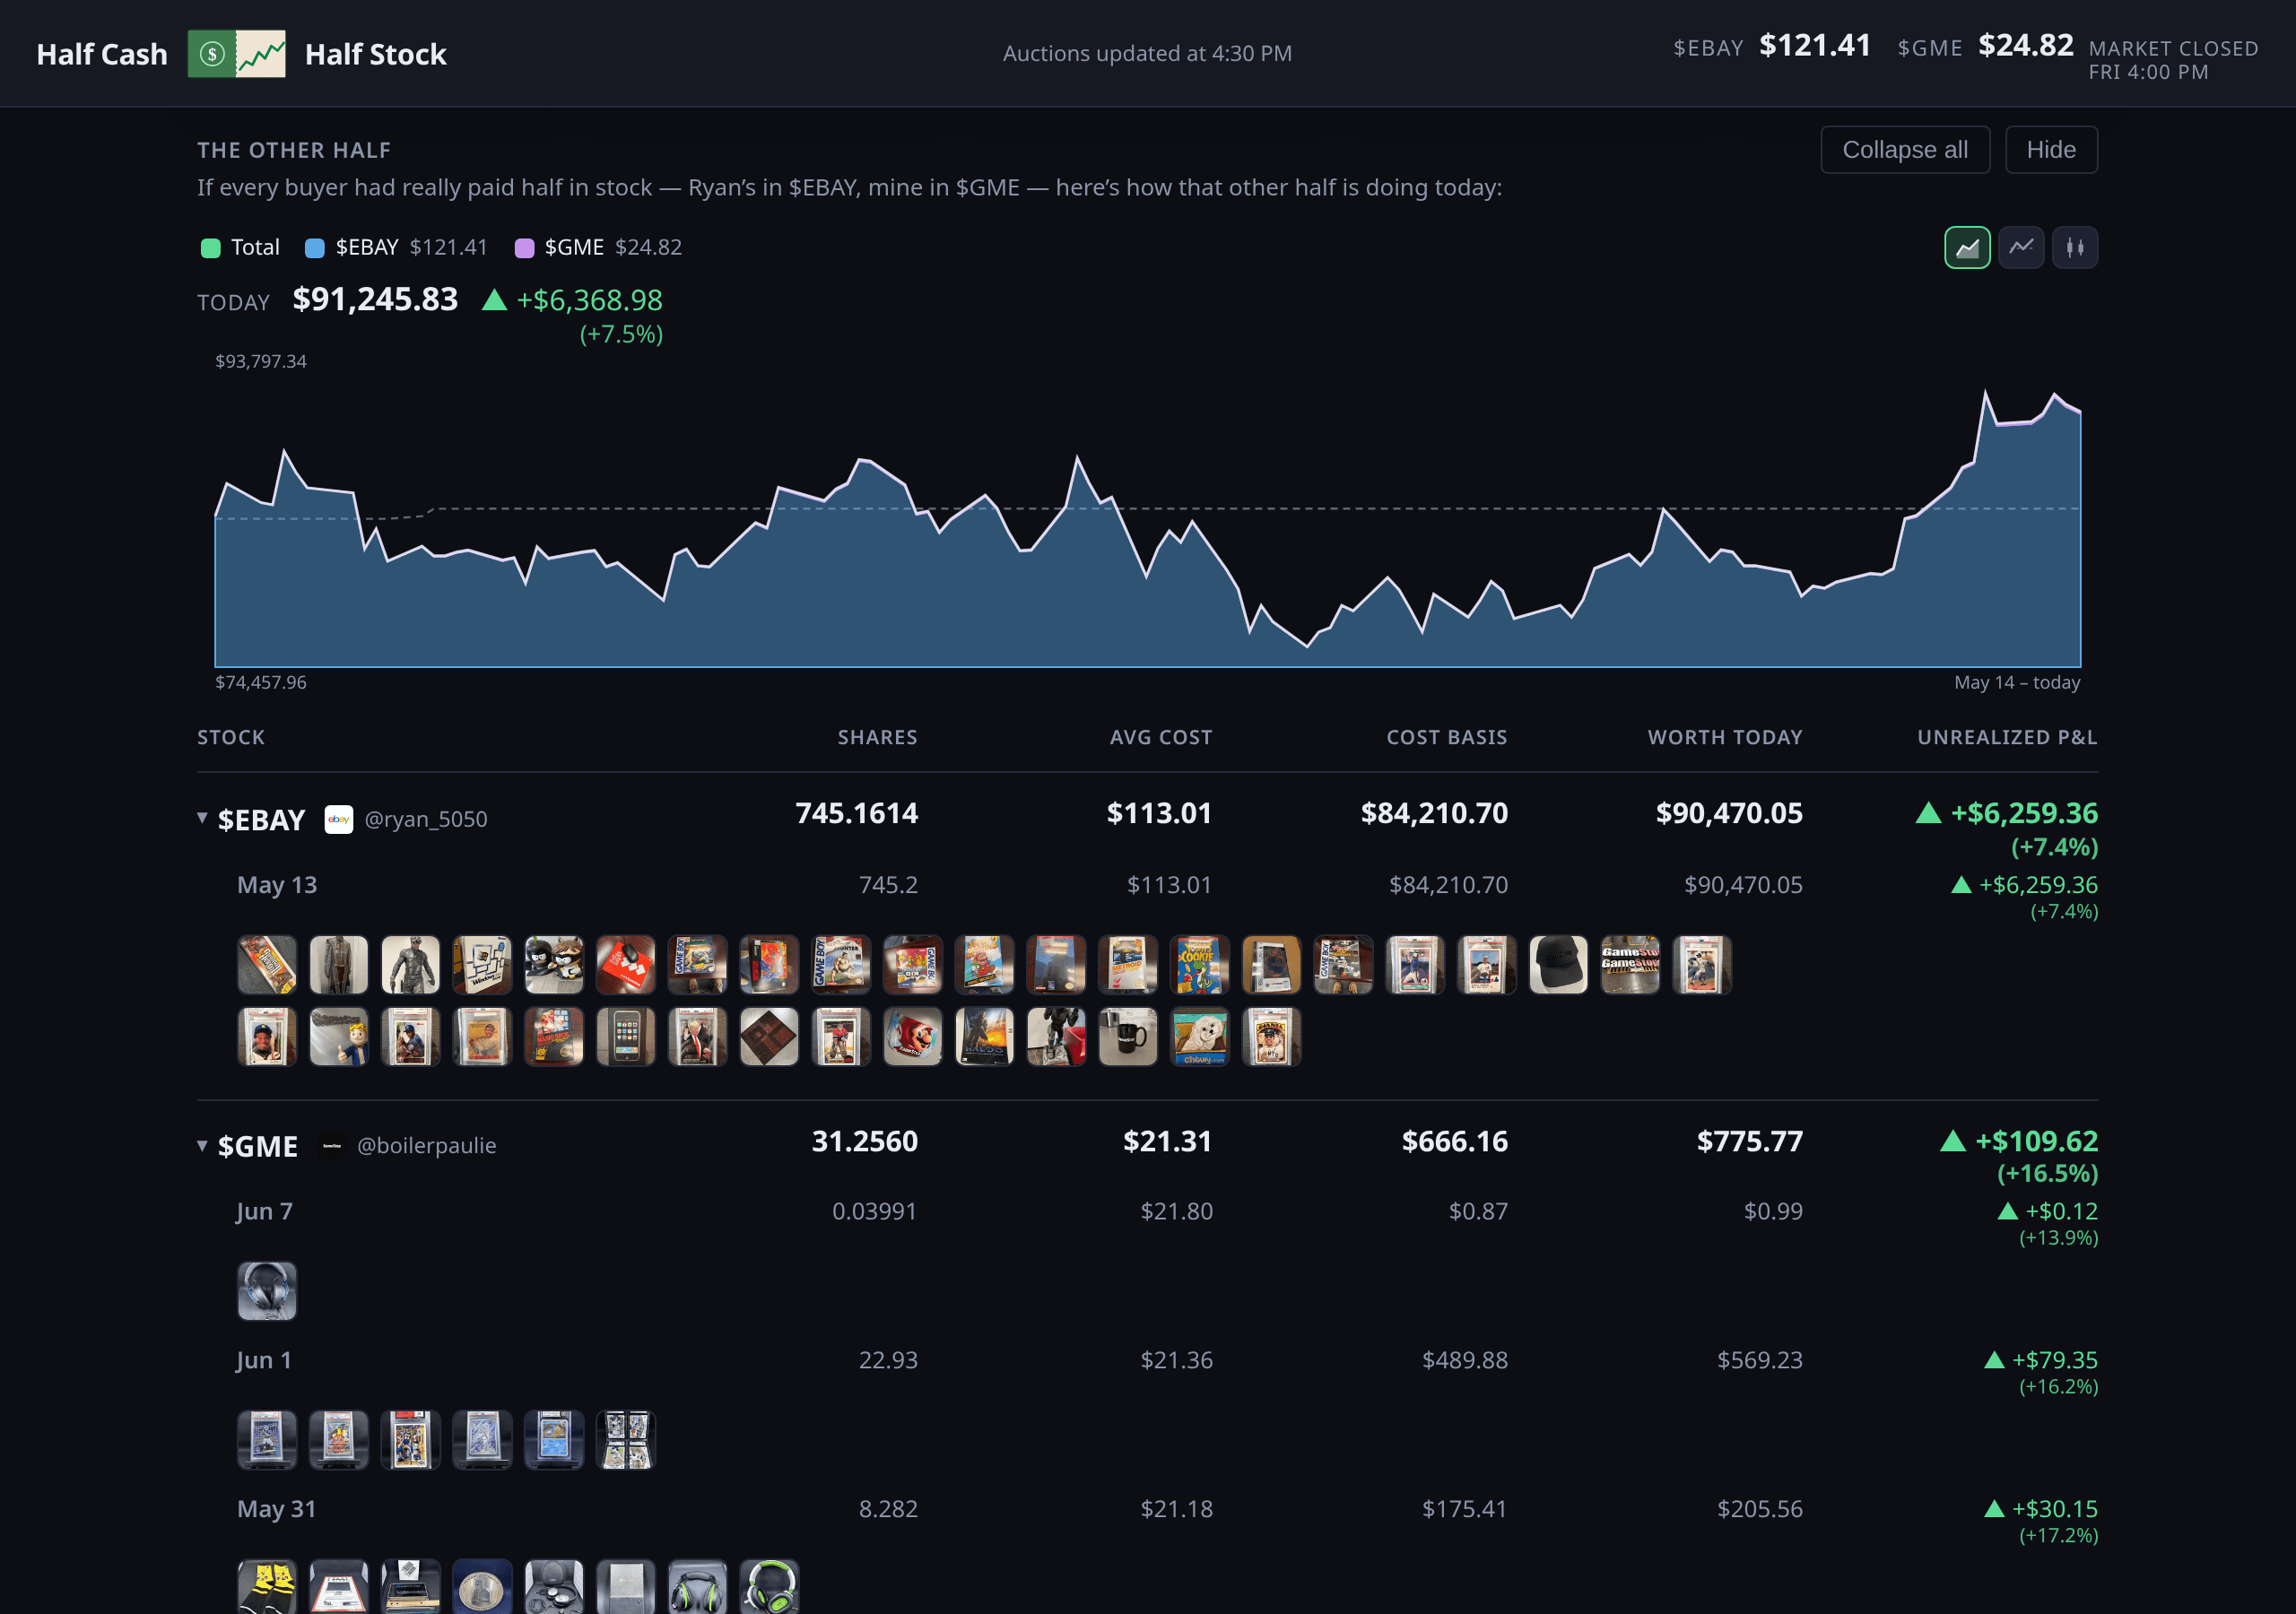This screenshot has width=2296, height=1614.
Task: Click the Collapse all button
Action: point(1904,150)
